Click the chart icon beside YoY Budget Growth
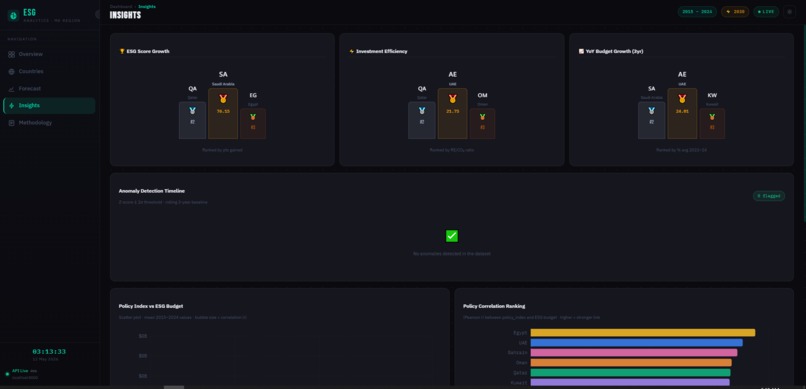This screenshot has width=806, height=389. click(x=581, y=51)
